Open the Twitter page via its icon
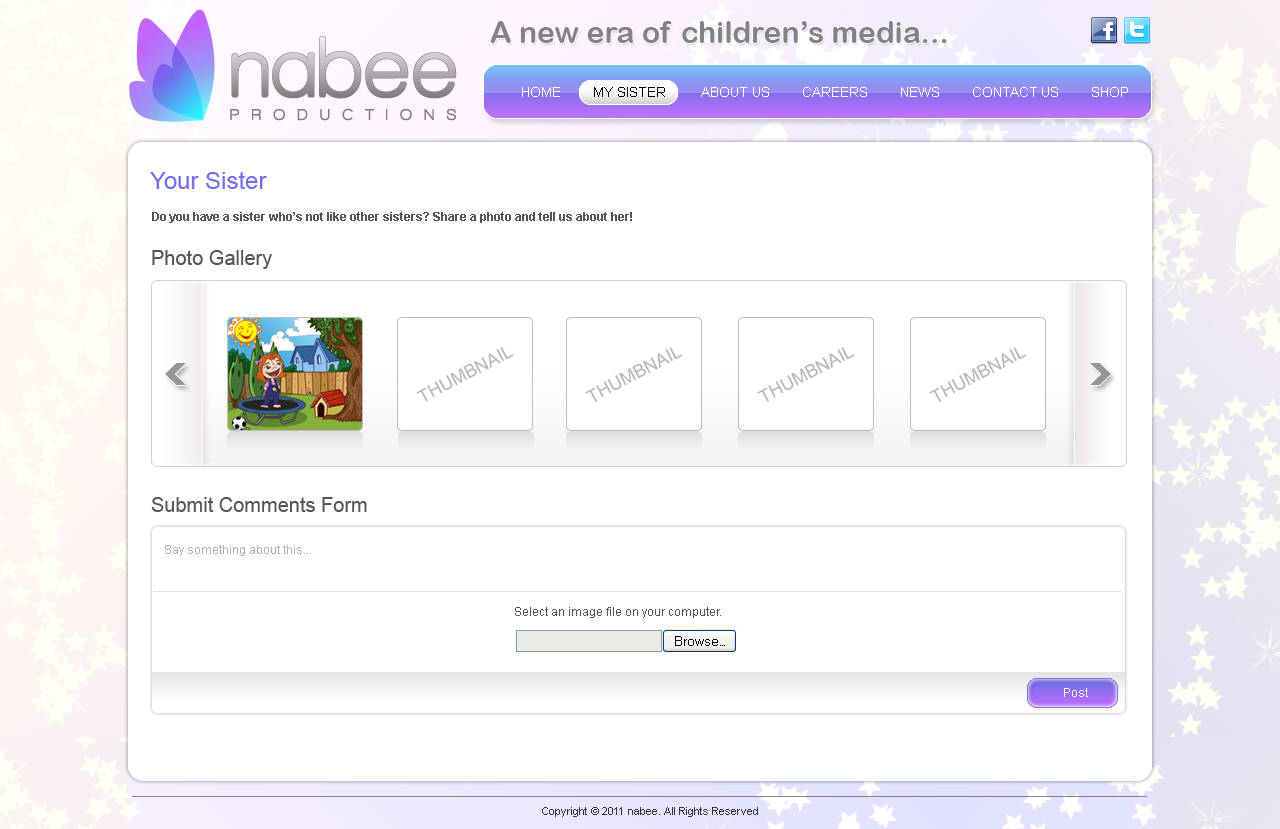 (x=1136, y=30)
